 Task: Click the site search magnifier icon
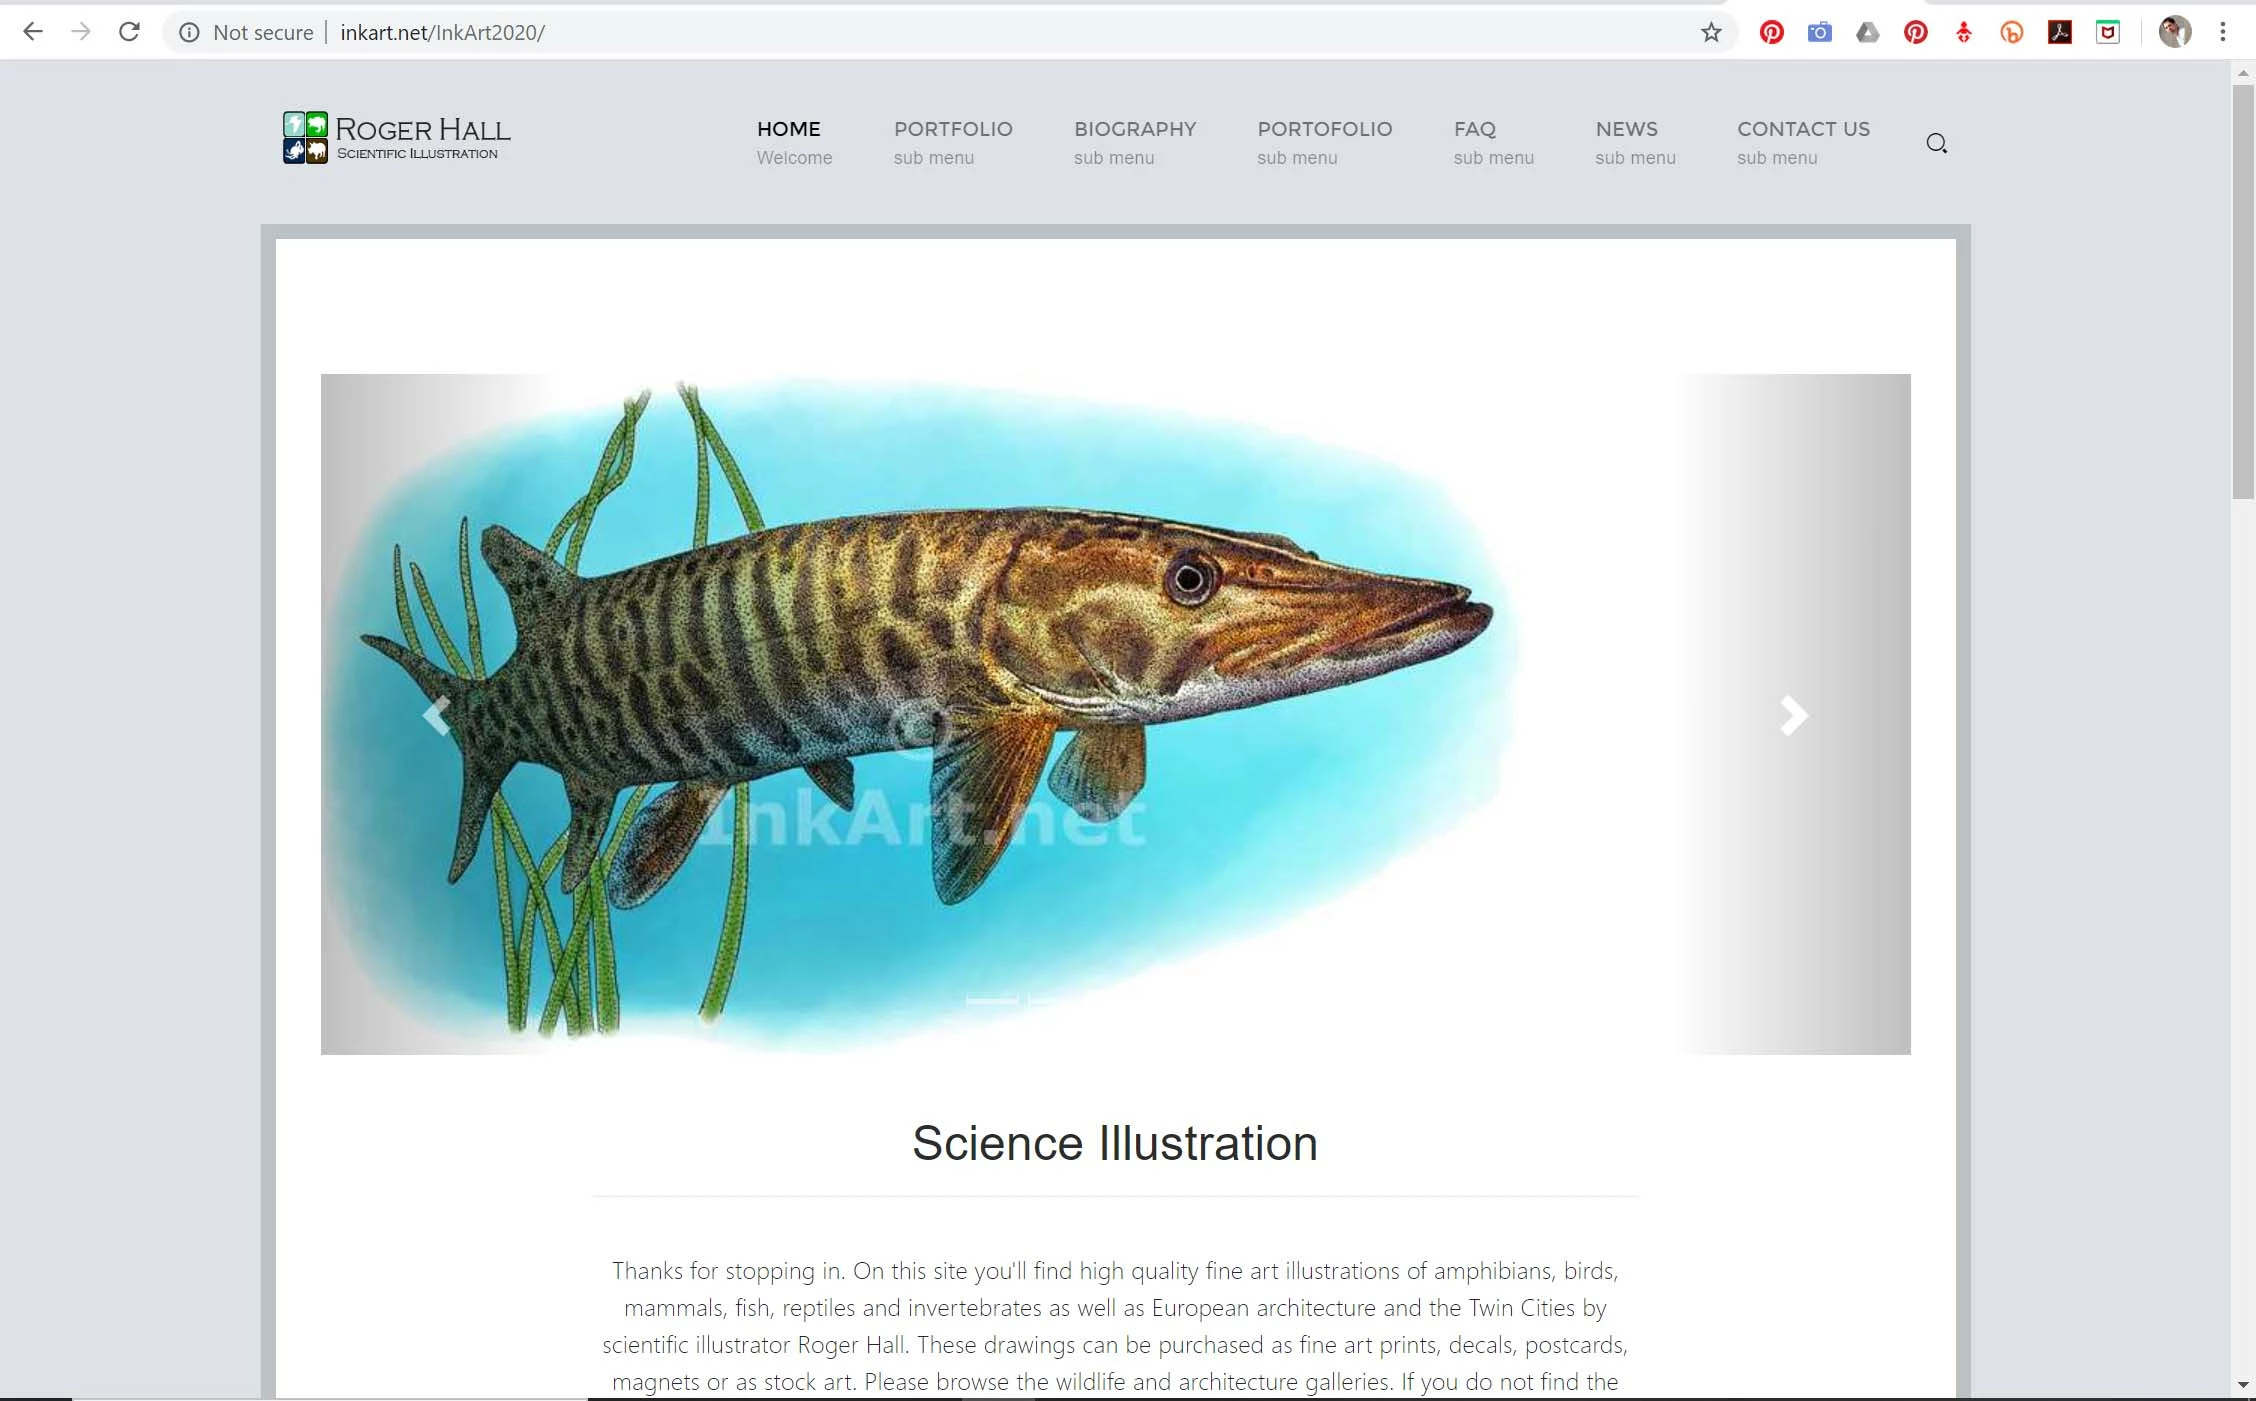[x=1936, y=143]
